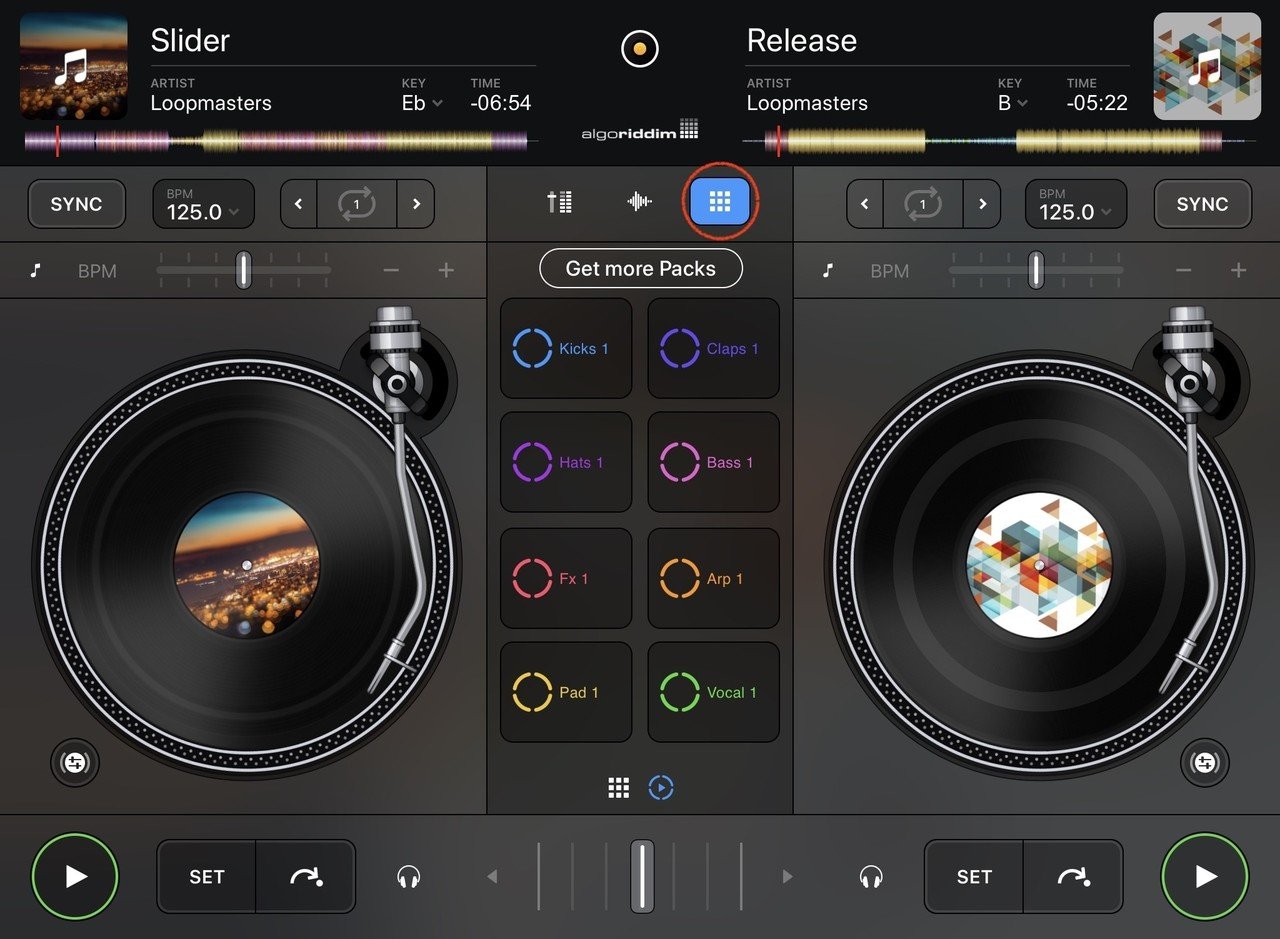This screenshot has width=1280, height=939.
Task: Click the Get more Packs button
Action: click(641, 268)
